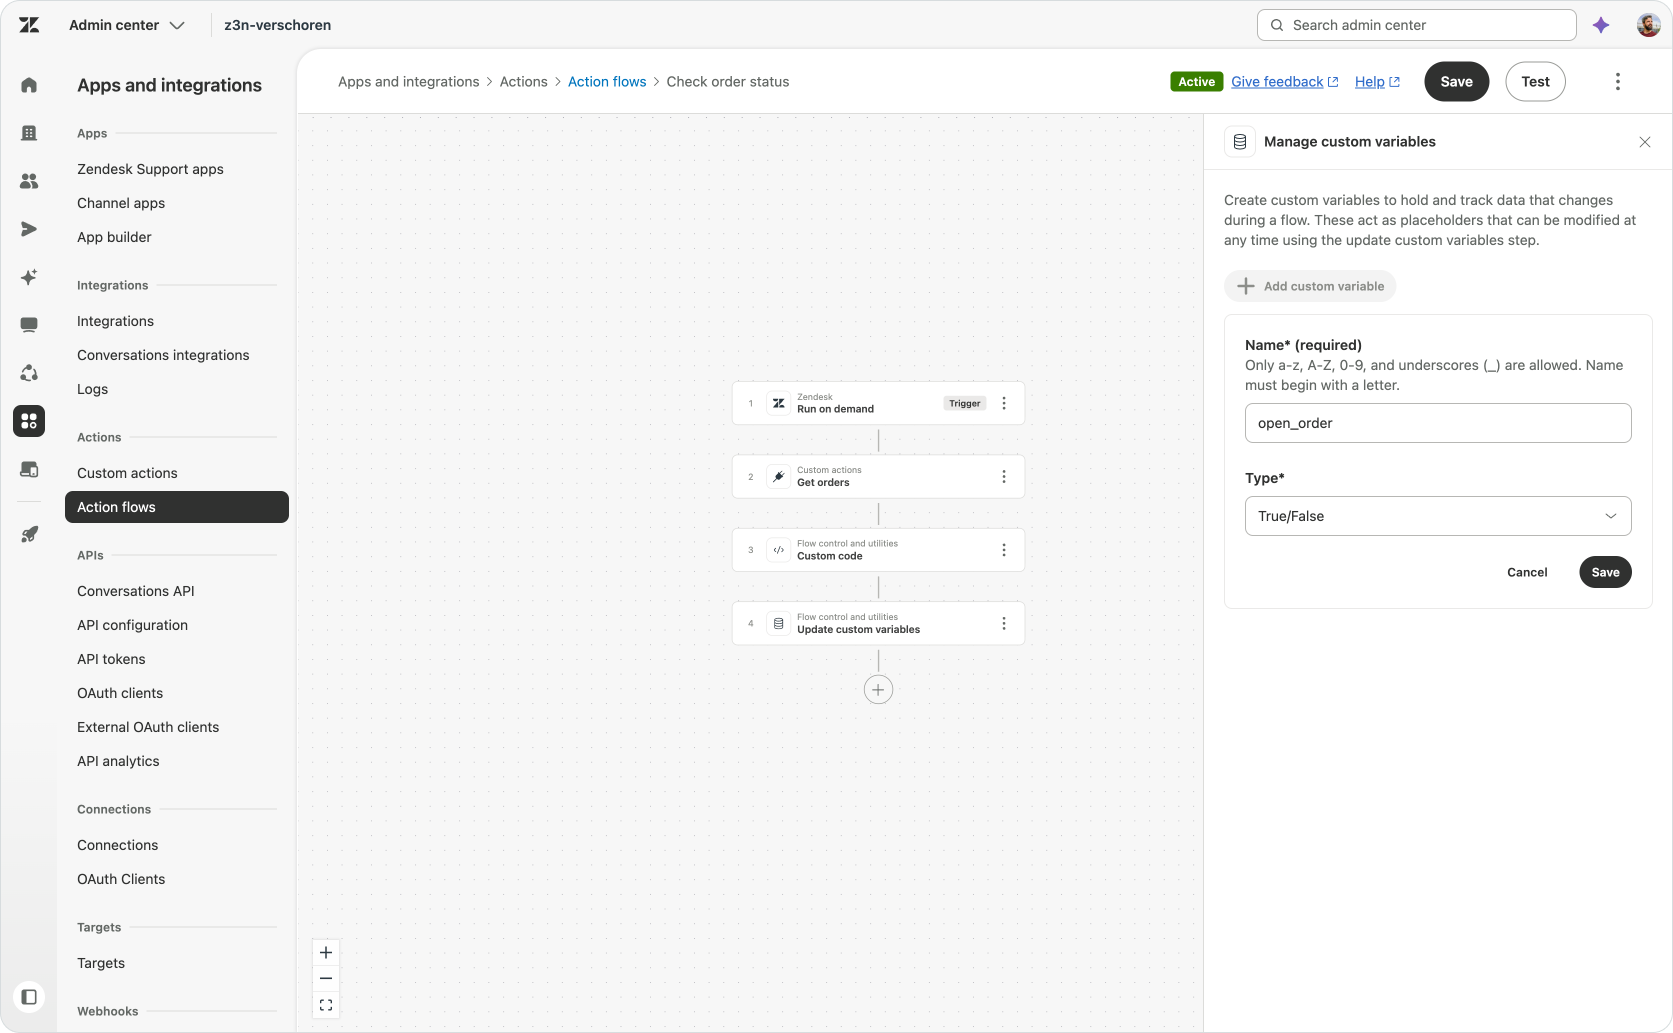Open the Give feedback link

pos(1285,82)
